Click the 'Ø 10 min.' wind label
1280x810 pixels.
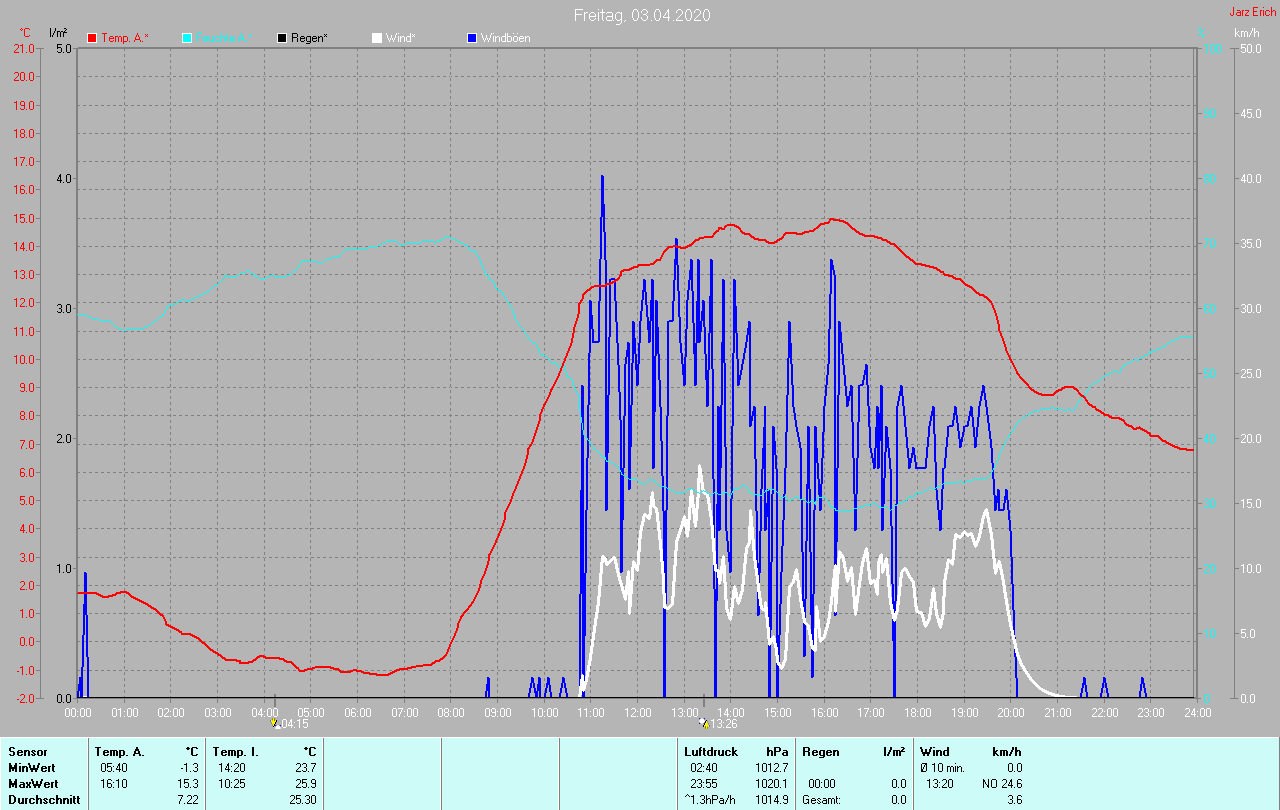[942, 768]
